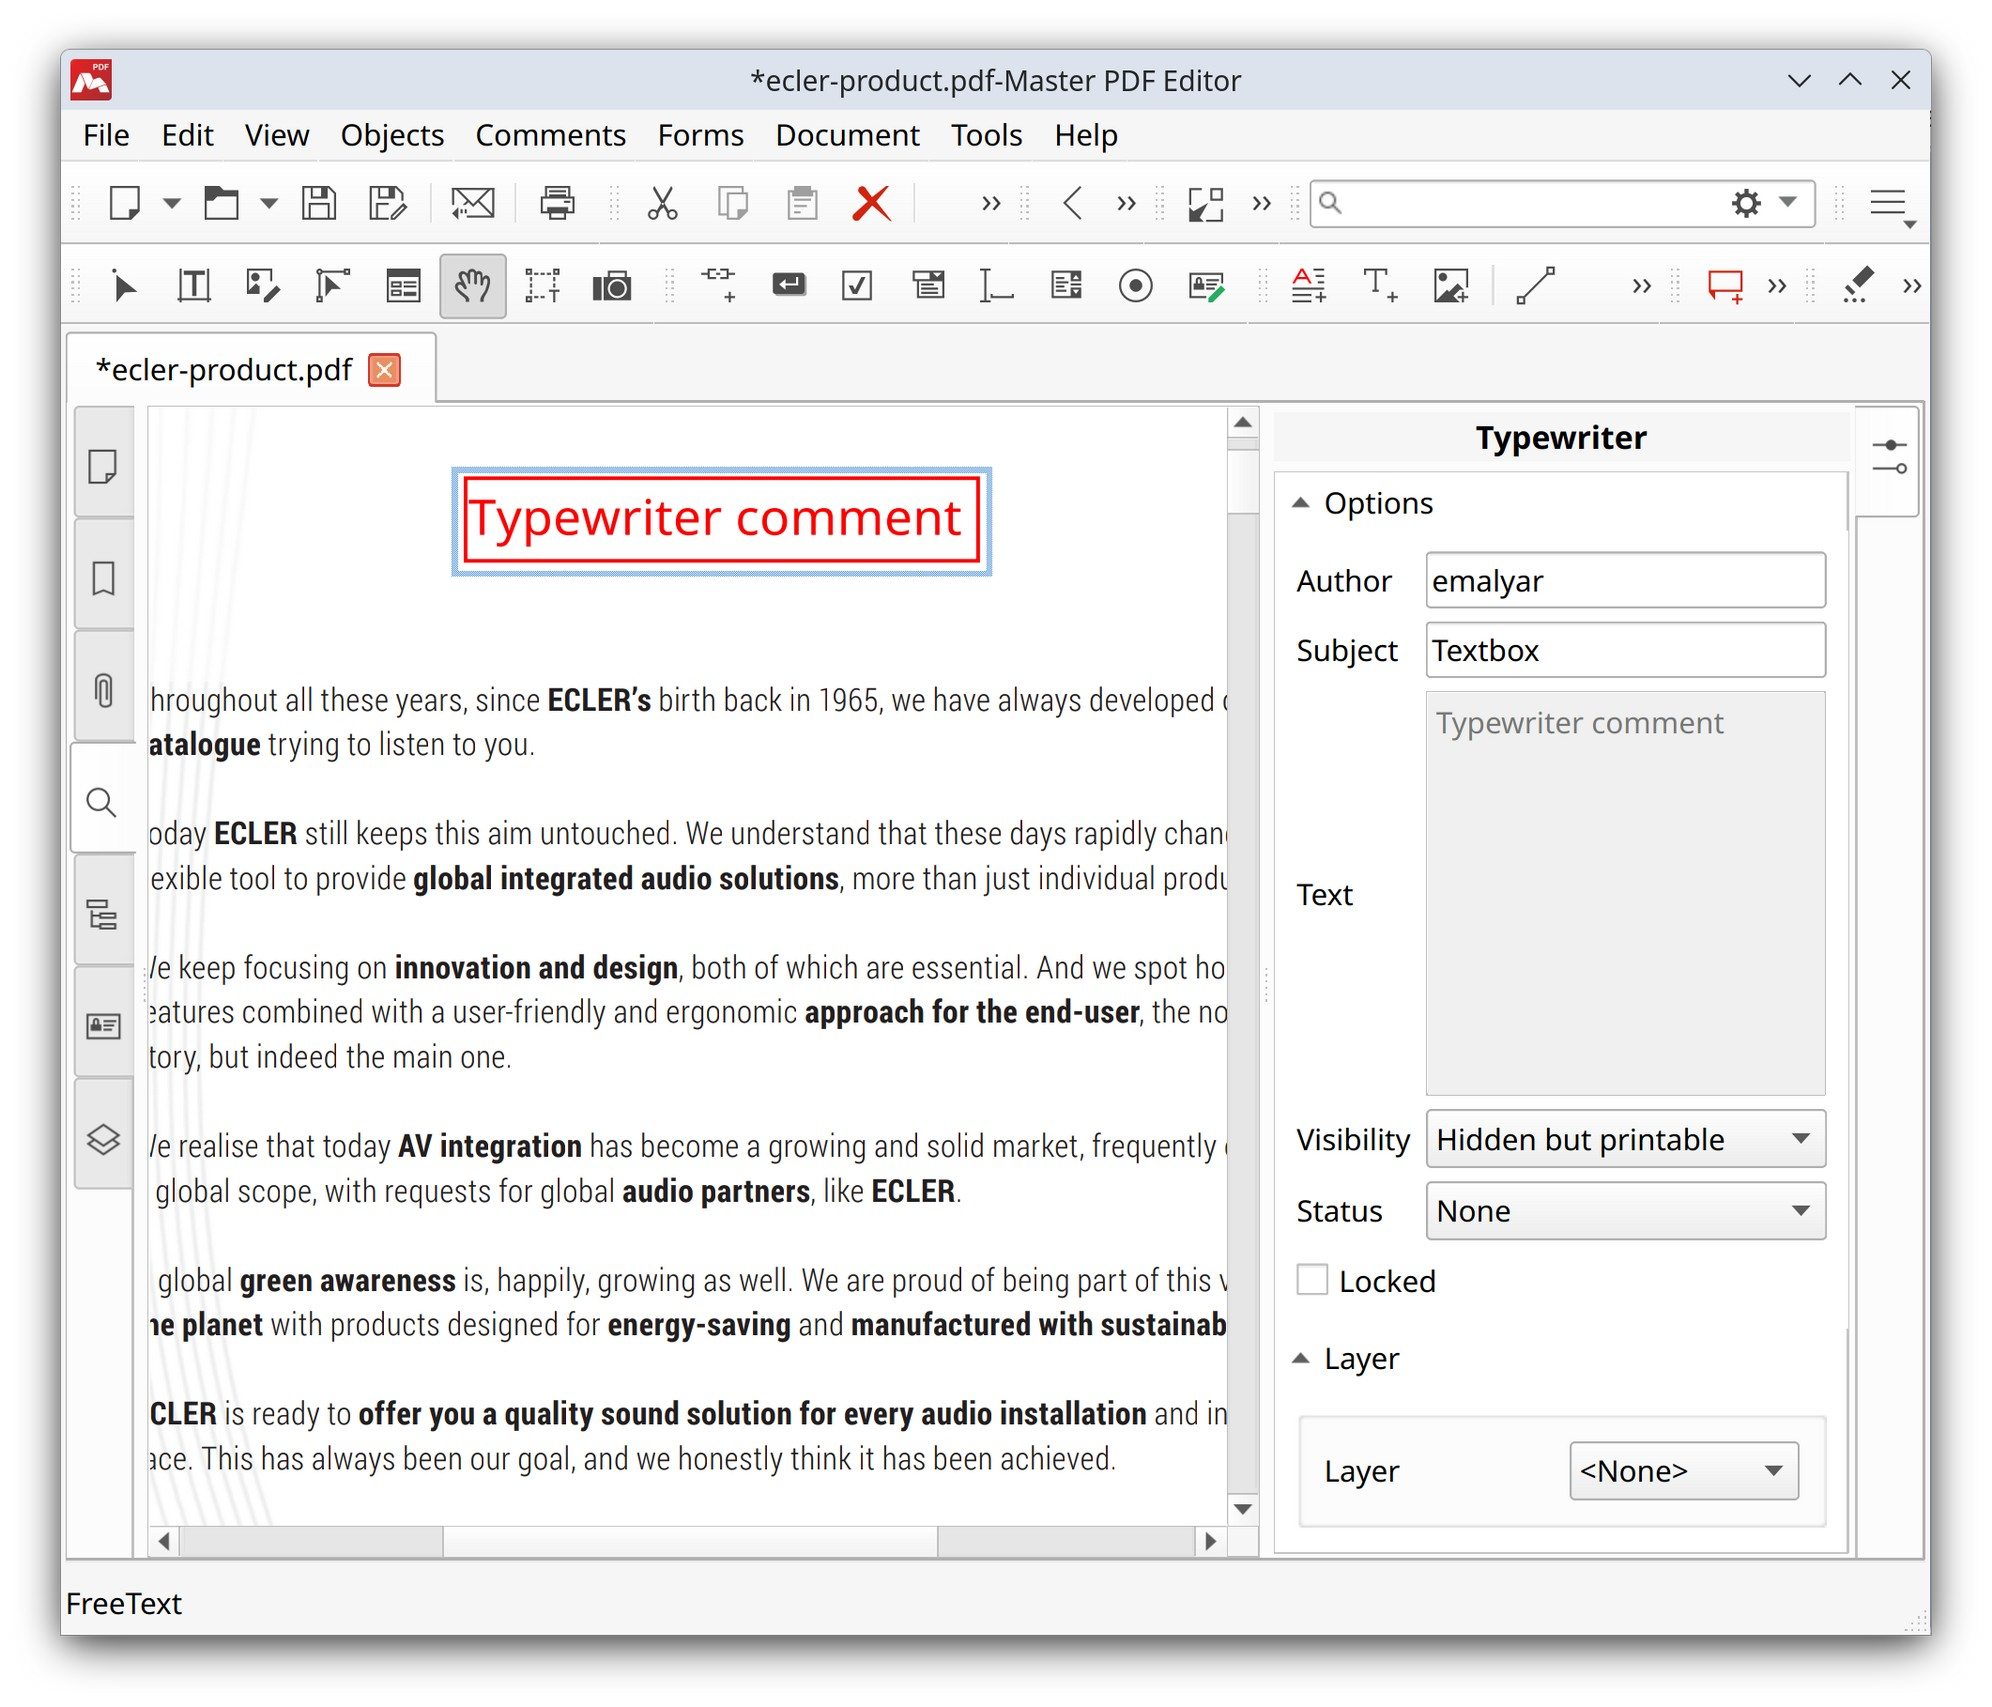Open search options gear dropdown

tap(1764, 203)
